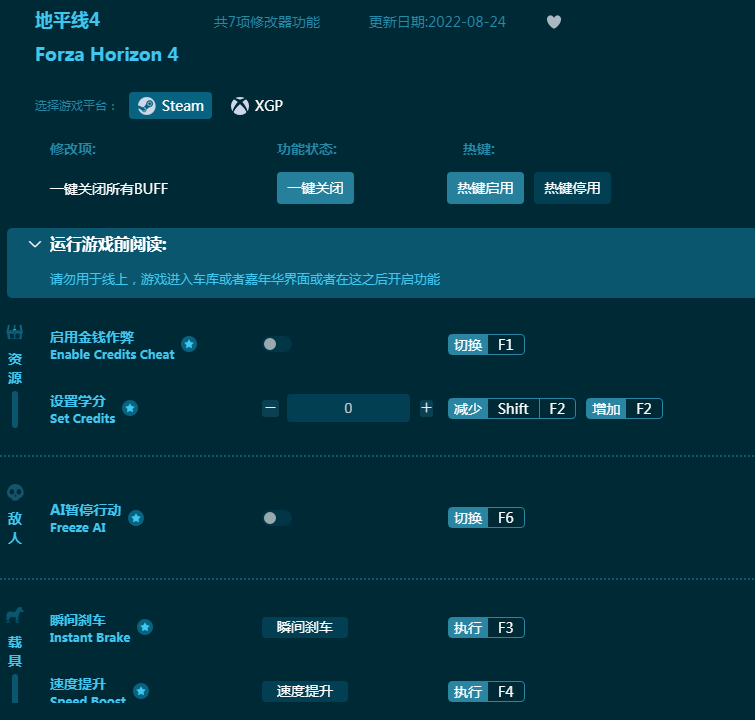Viewport: 755px width, 720px height.
Task: Click the 更新日期:2022-08-24 text
Action: [437, 22]
